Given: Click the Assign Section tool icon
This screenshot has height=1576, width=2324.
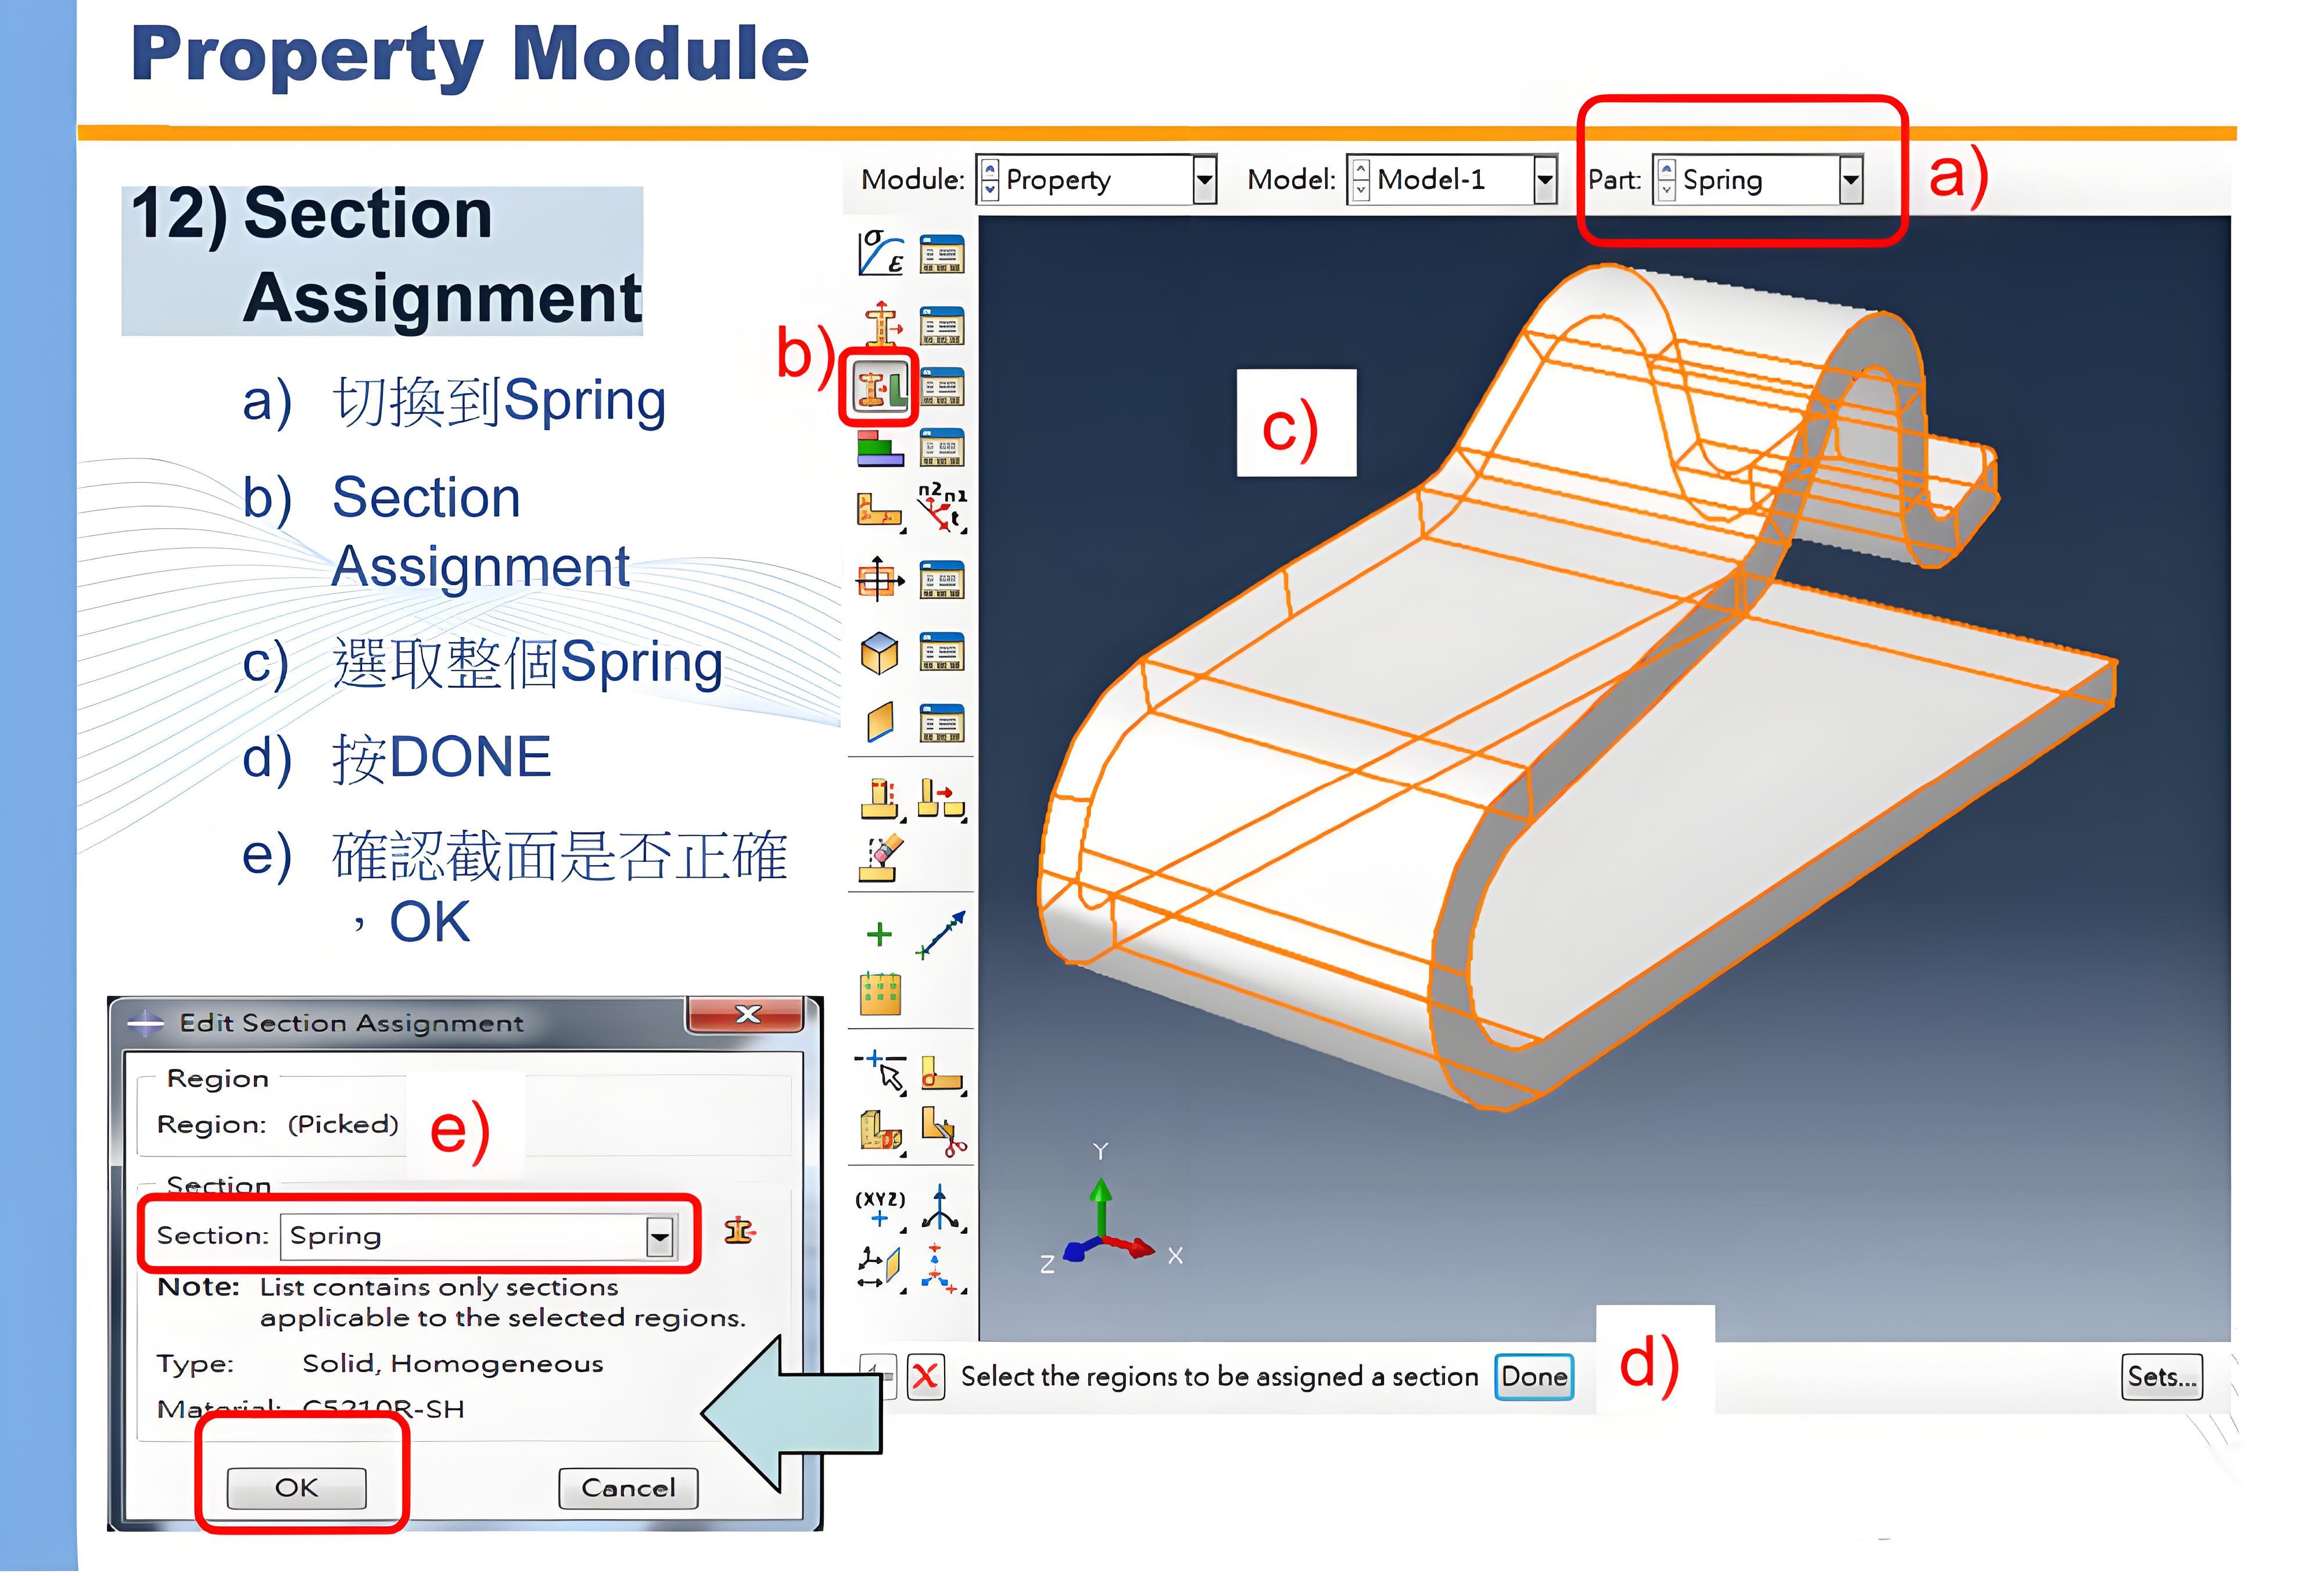Looking at the screenshot, I should pos(880,388).
